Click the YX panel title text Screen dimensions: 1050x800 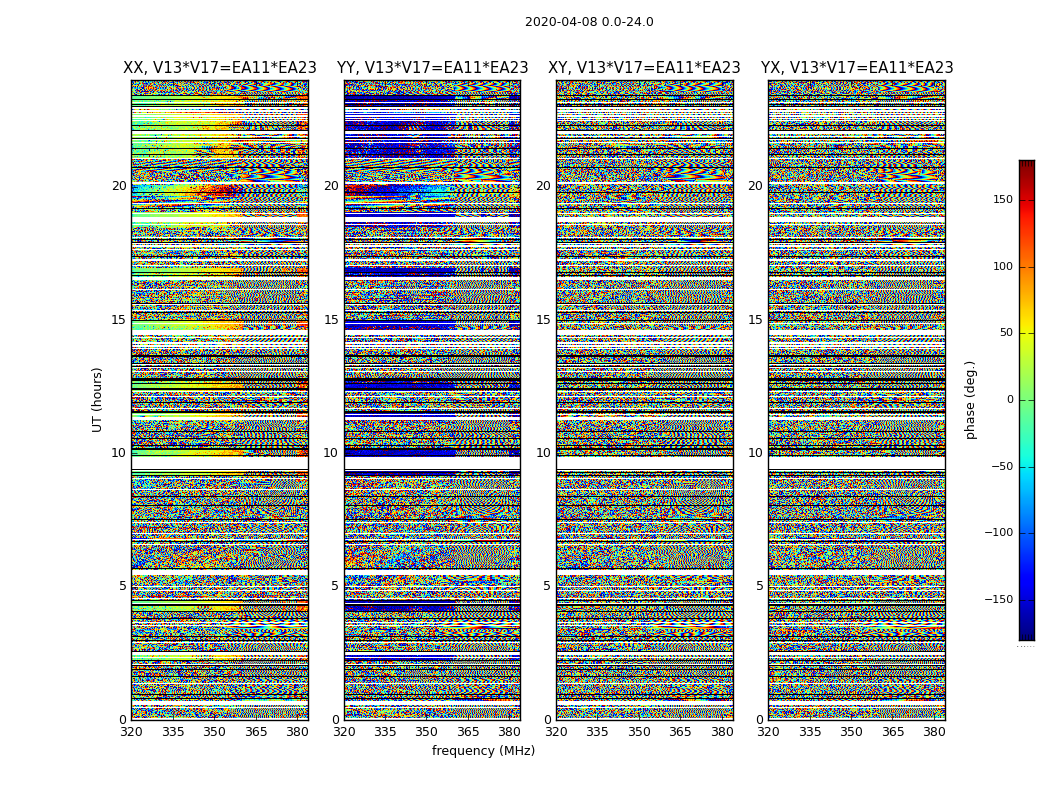coord(856,68)
